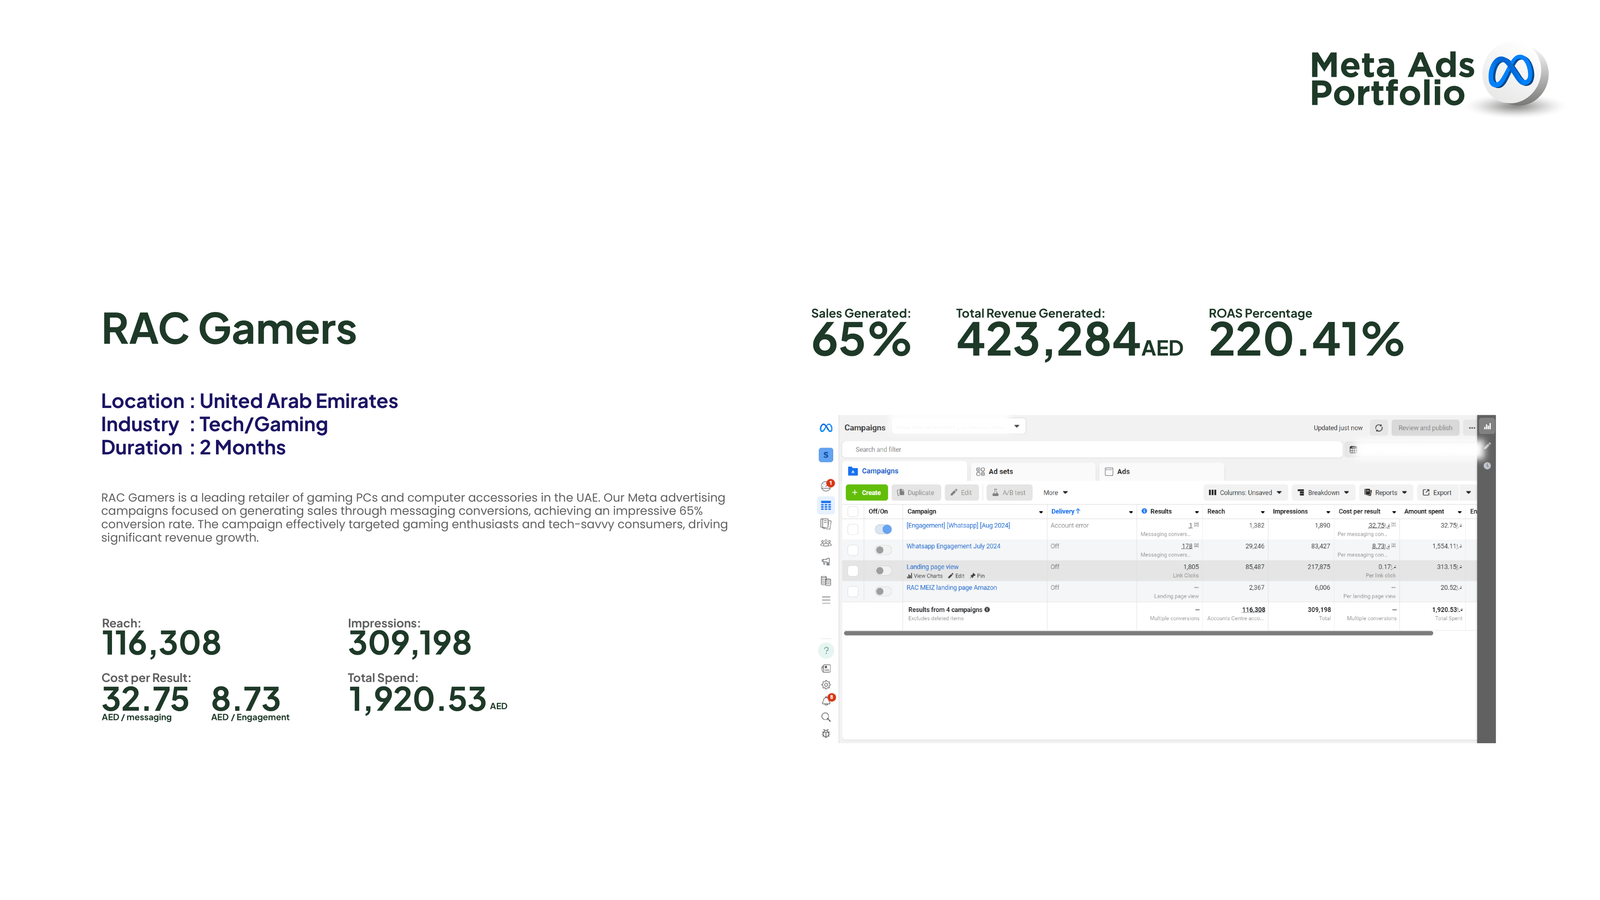Click the Duplicate button

coord(916,493)
